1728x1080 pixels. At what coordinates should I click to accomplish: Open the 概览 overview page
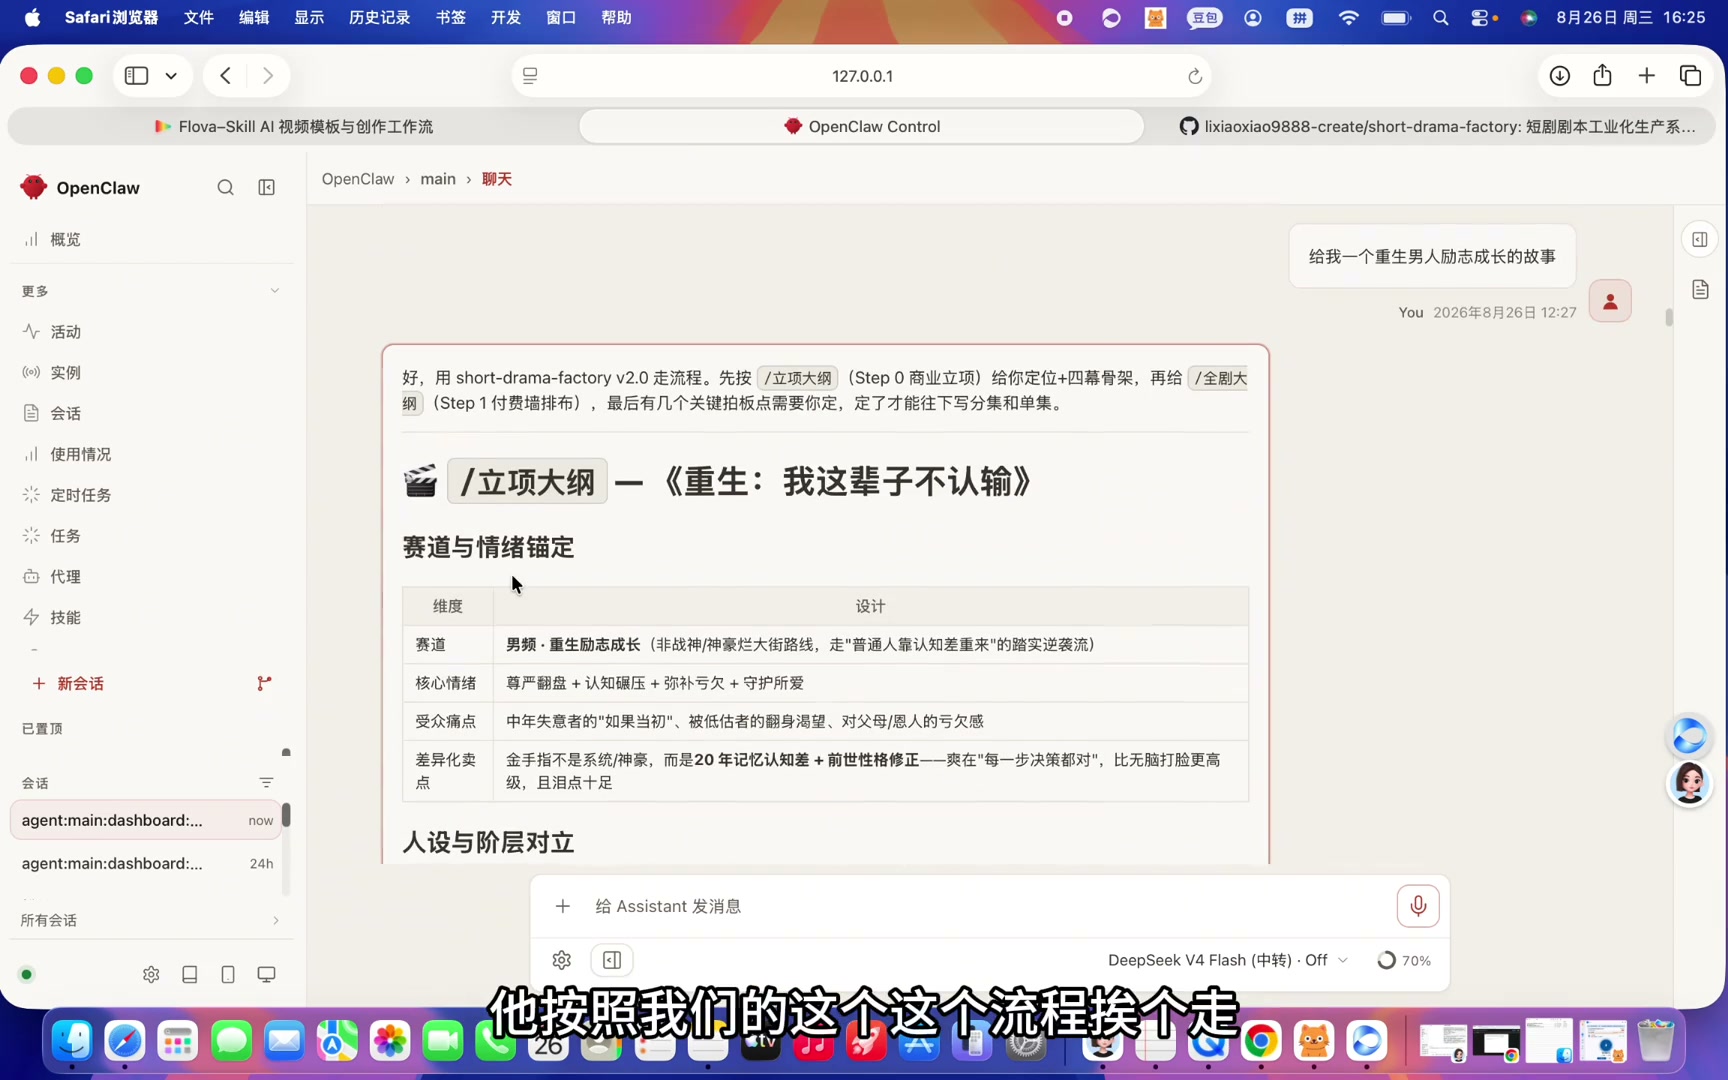click(x=152, y=240)
